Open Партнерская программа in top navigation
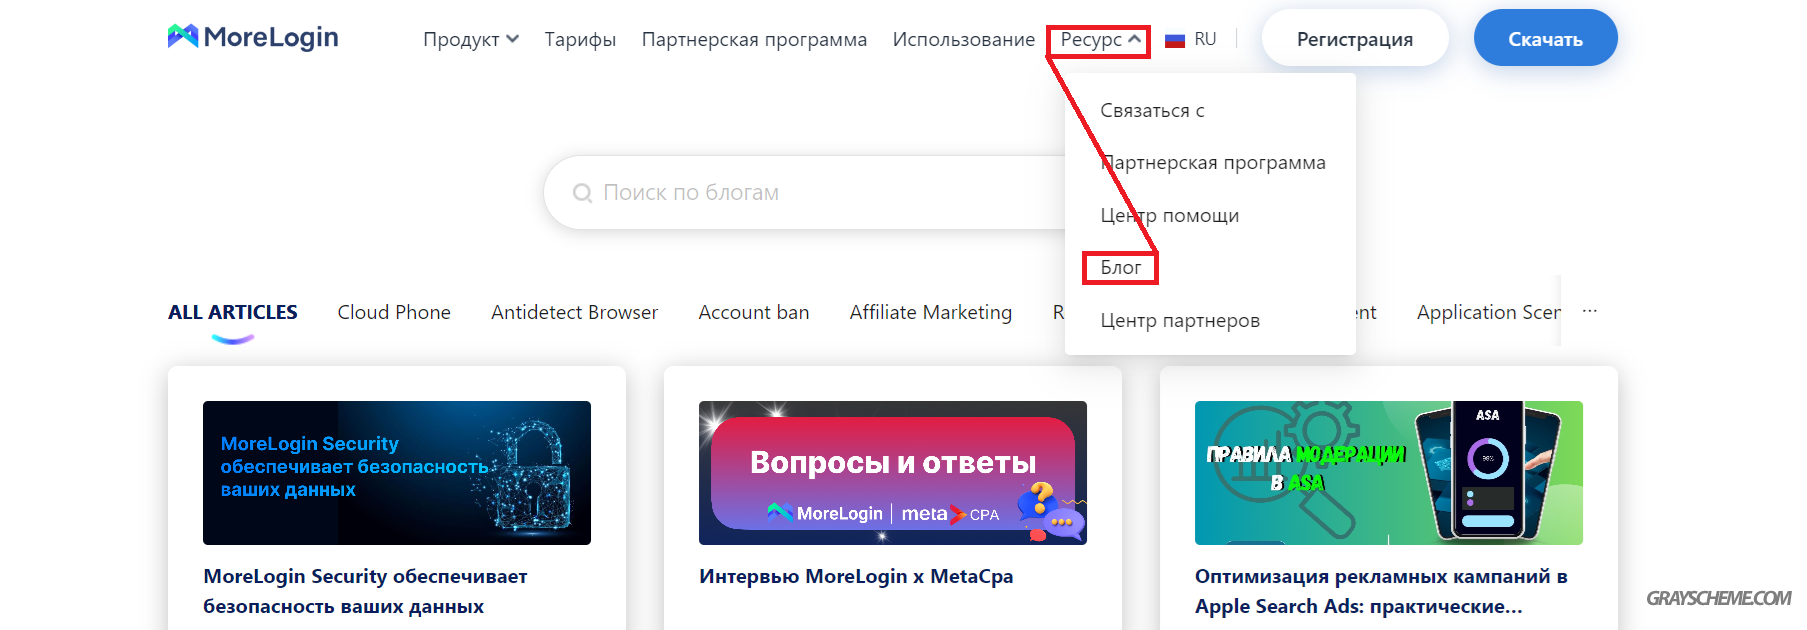The image size is (1807, 630). (x=754, y=39)
